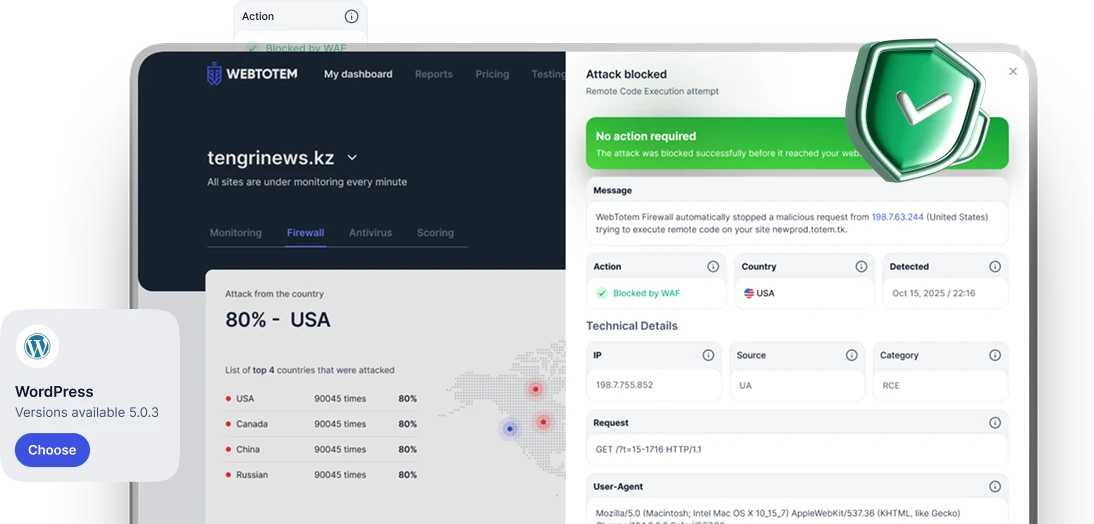Image resolution: width=1094 pixels, height=524 pixels.
Task: Click info icon in Detected card
Action: (x=995, y=267)
